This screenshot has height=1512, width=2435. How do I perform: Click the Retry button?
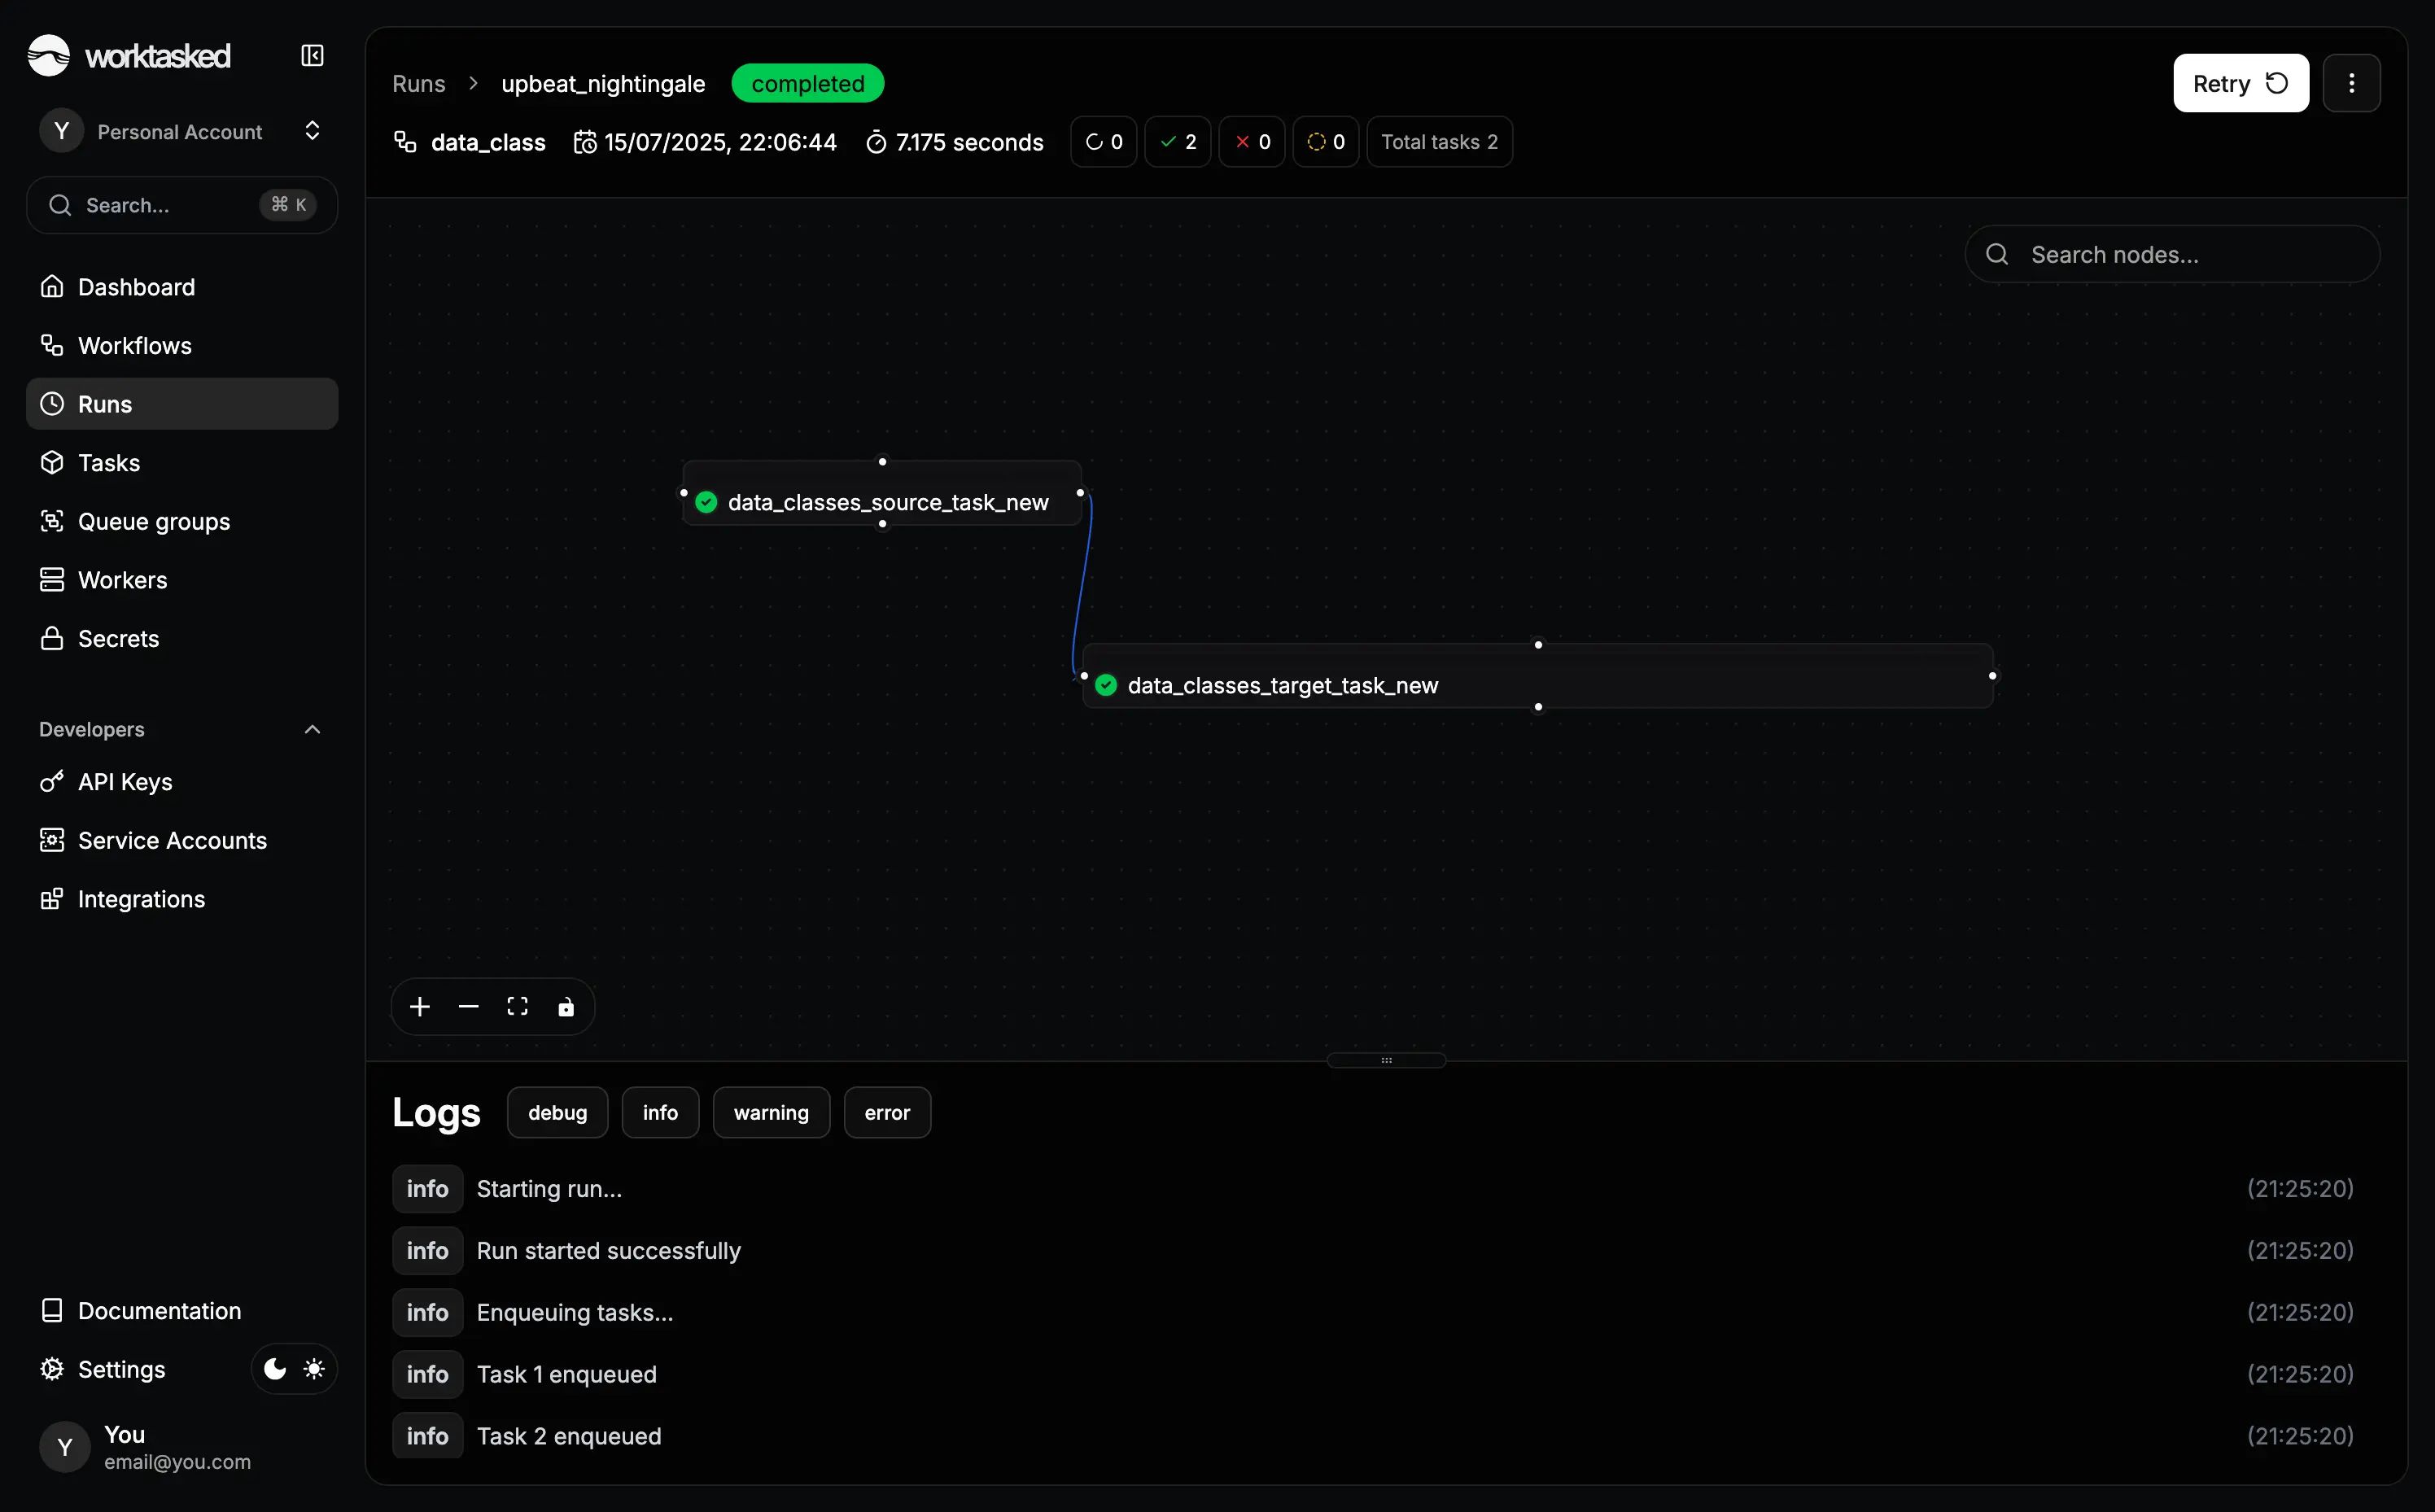pos(2240,83)
